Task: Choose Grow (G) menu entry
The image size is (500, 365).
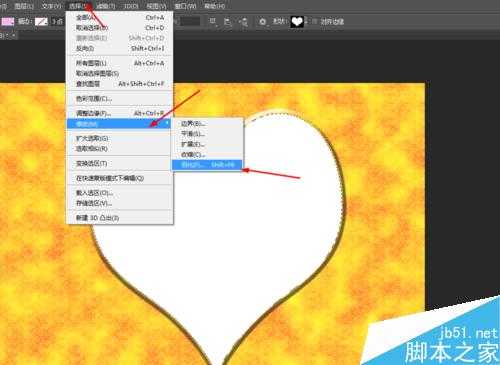Action: click(x=120, y=138)
